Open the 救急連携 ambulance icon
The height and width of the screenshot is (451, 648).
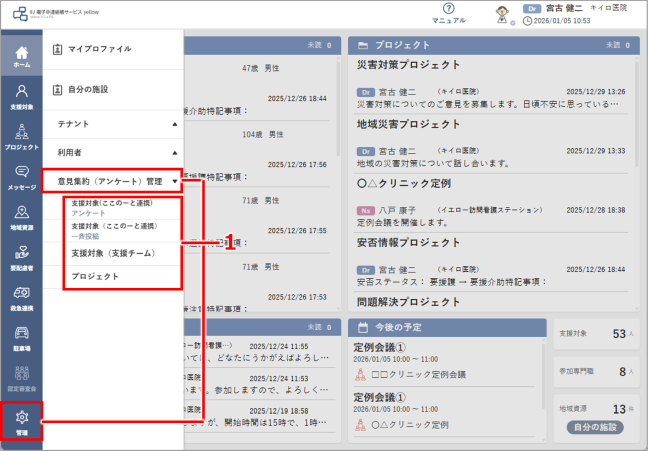[21, 298]
